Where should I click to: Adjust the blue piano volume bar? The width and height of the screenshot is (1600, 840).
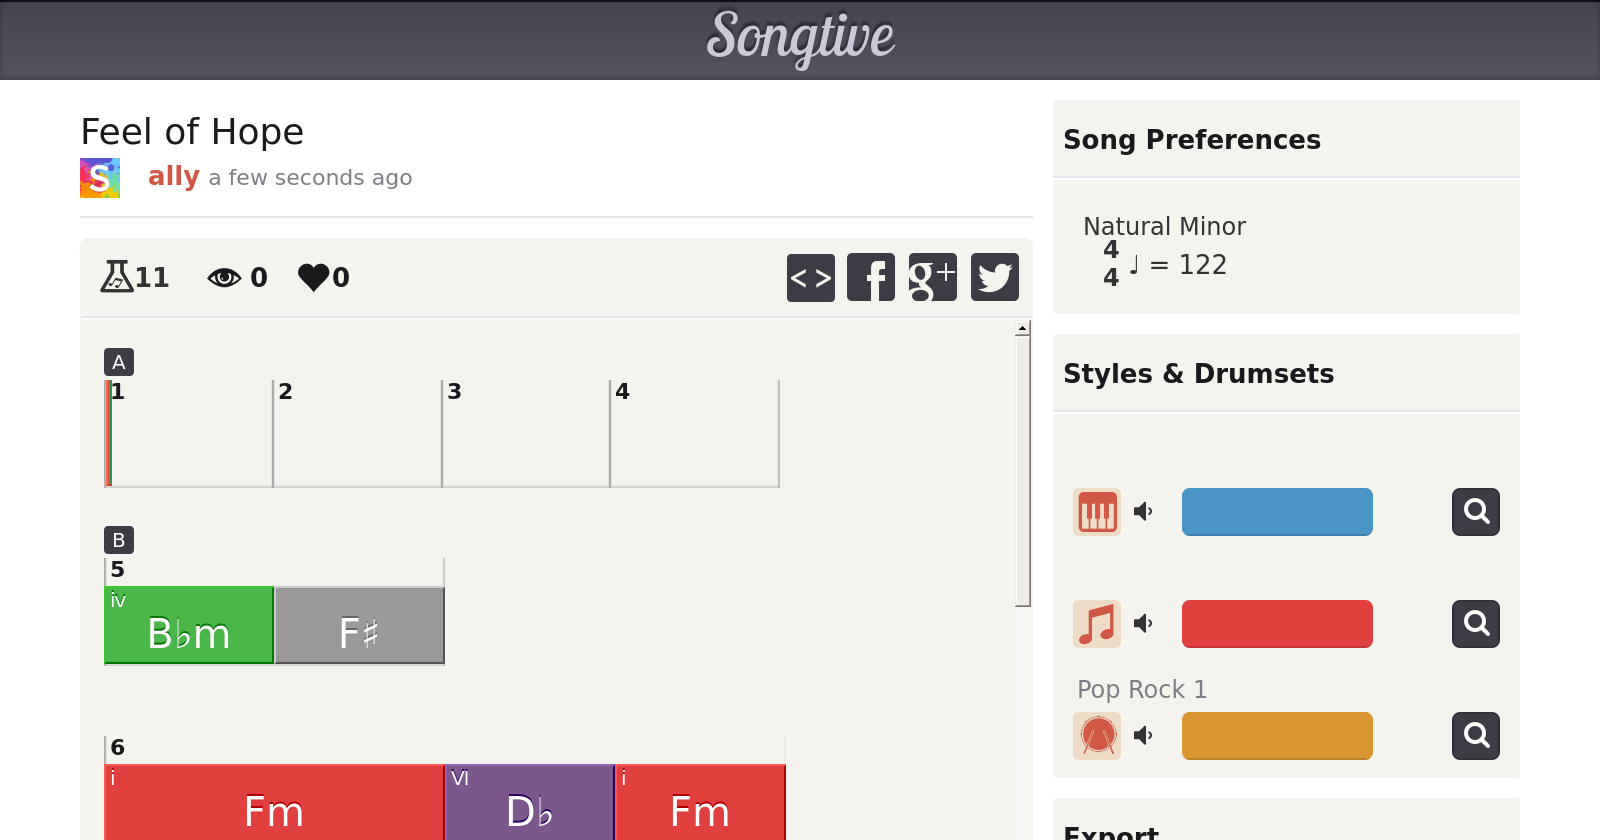point(1277,512)
